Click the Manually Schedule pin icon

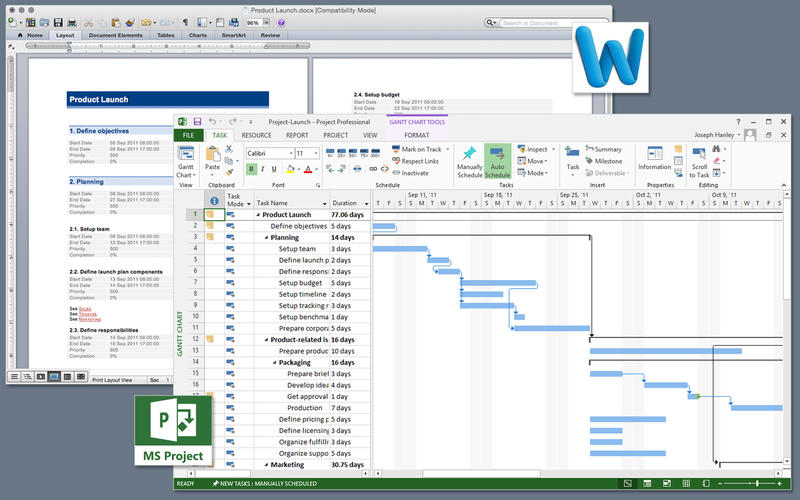[469, 153]
